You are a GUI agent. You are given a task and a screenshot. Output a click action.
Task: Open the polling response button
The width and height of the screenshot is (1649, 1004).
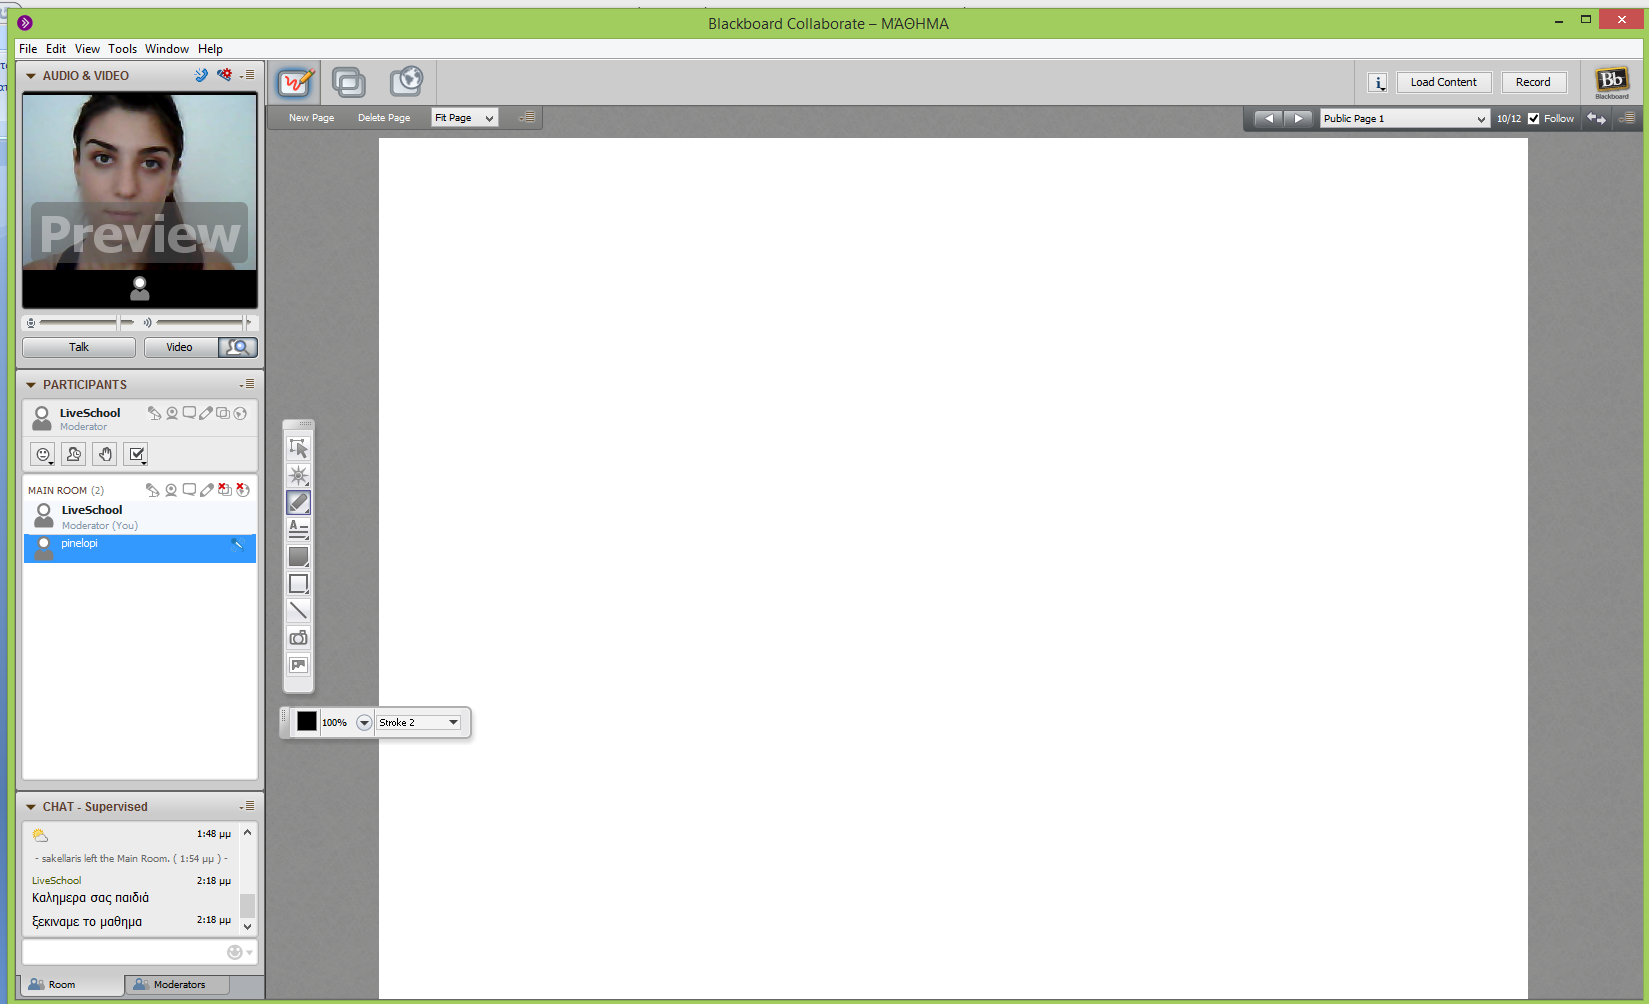tap(137, 454)
